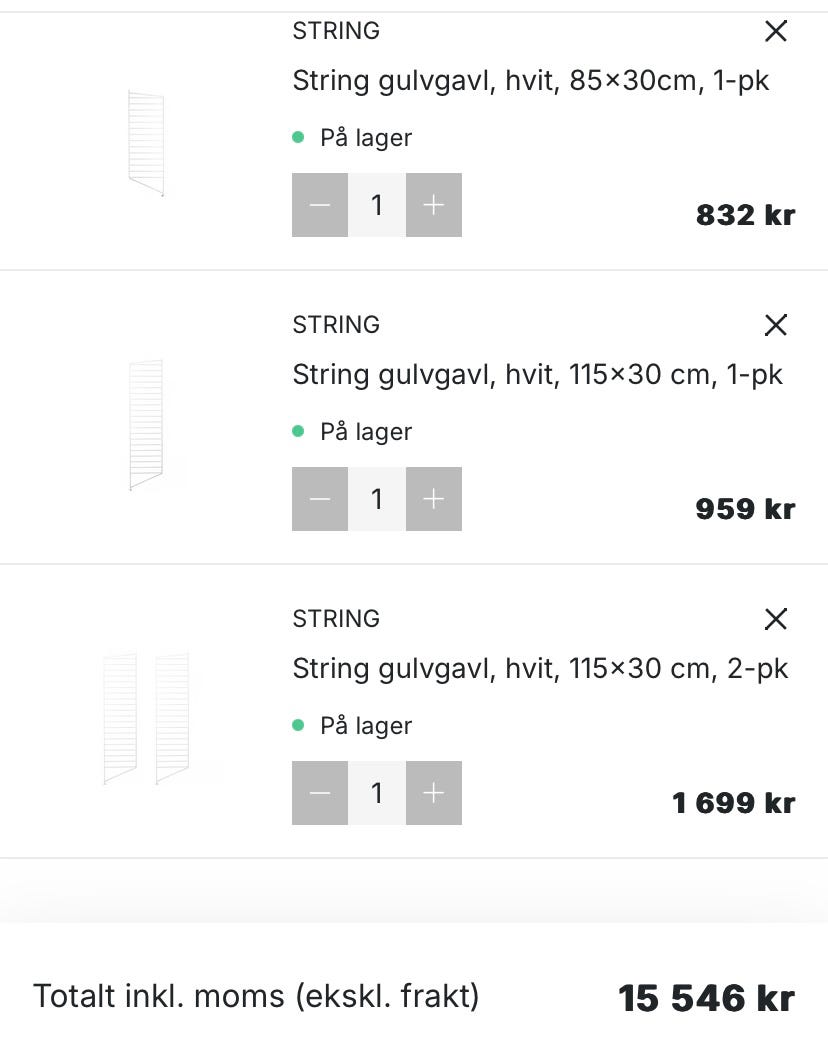This screenshot has width=828, height=1057.
Task: Click quantity field of 115×30 cm 1-pk item
Action: coord(377,499)
